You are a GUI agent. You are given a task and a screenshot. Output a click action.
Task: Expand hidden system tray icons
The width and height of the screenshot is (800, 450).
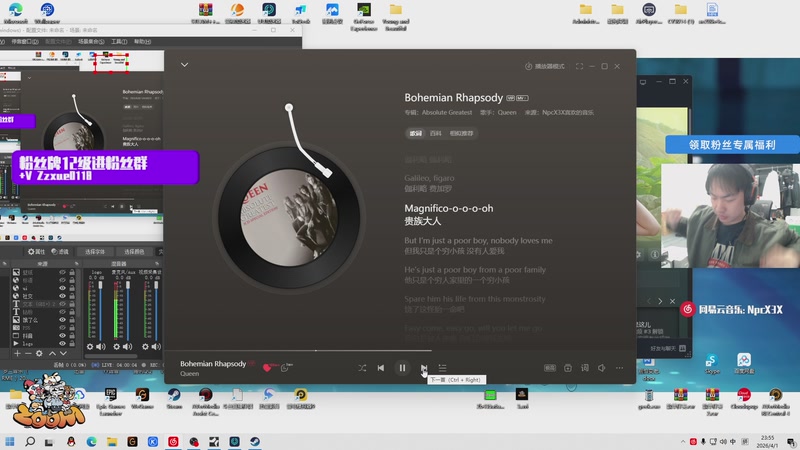[x=683, y=441]
